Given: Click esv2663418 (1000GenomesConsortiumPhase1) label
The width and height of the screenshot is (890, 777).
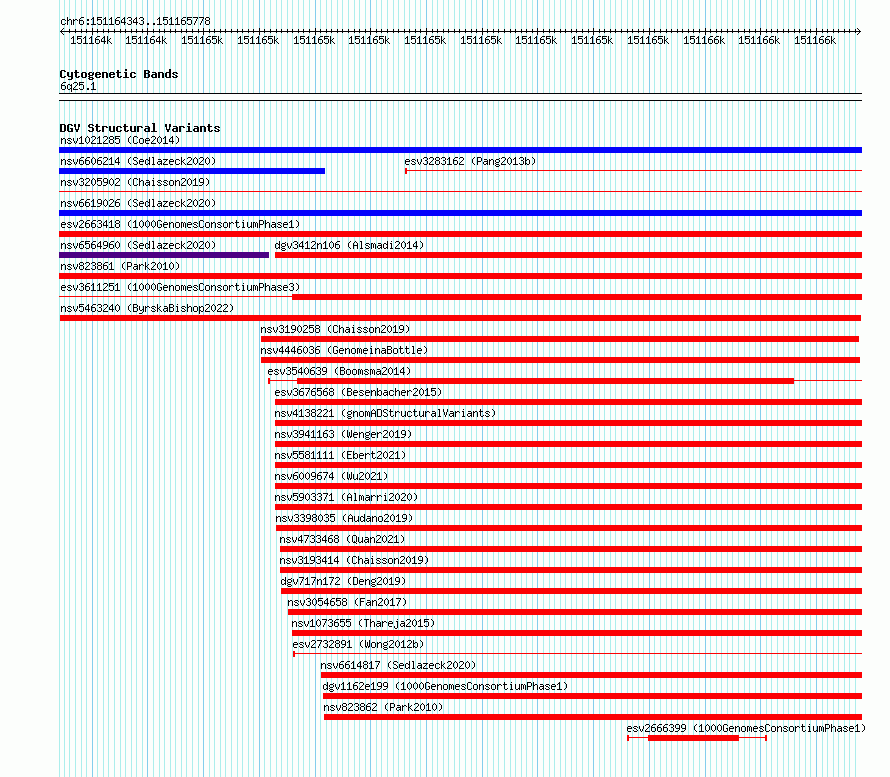Looking at the screenshot, I should pos(180,224).
